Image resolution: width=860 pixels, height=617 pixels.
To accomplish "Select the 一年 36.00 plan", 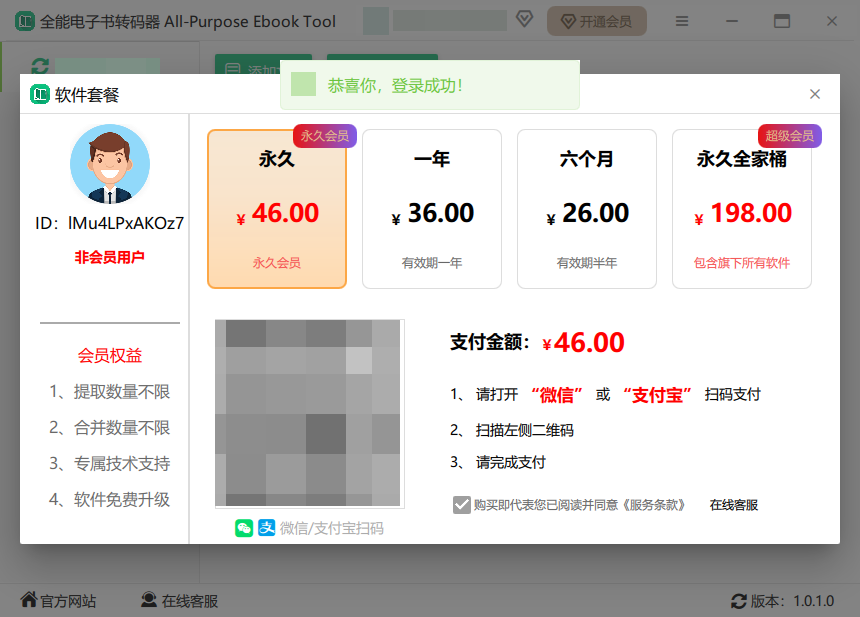I will pyautogui.click(x=432, y=209).
